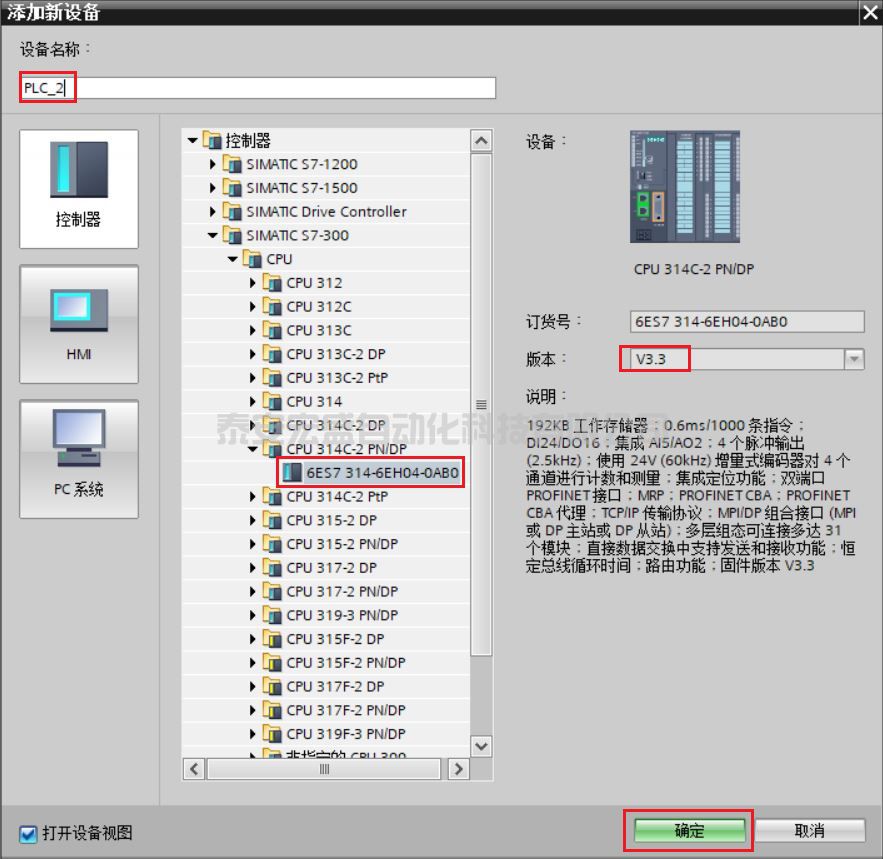This screenshot has height=859, width=883.
Task: Toggle the 打开设备视图 checkbox
Action: point(28,833)
